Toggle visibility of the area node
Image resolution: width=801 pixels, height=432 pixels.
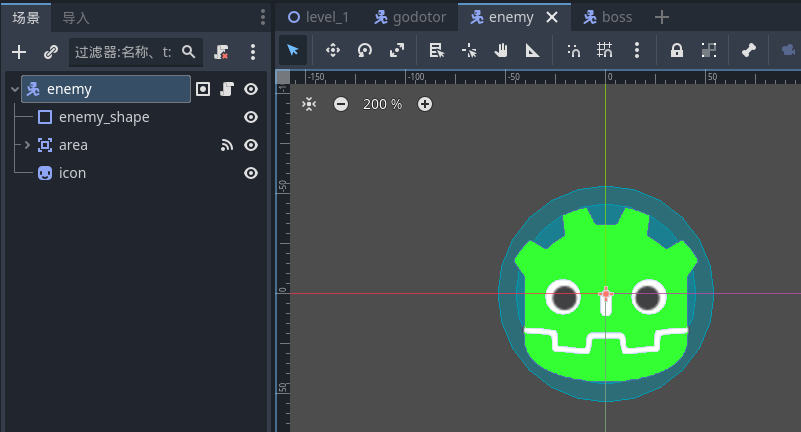click(251, 145)
